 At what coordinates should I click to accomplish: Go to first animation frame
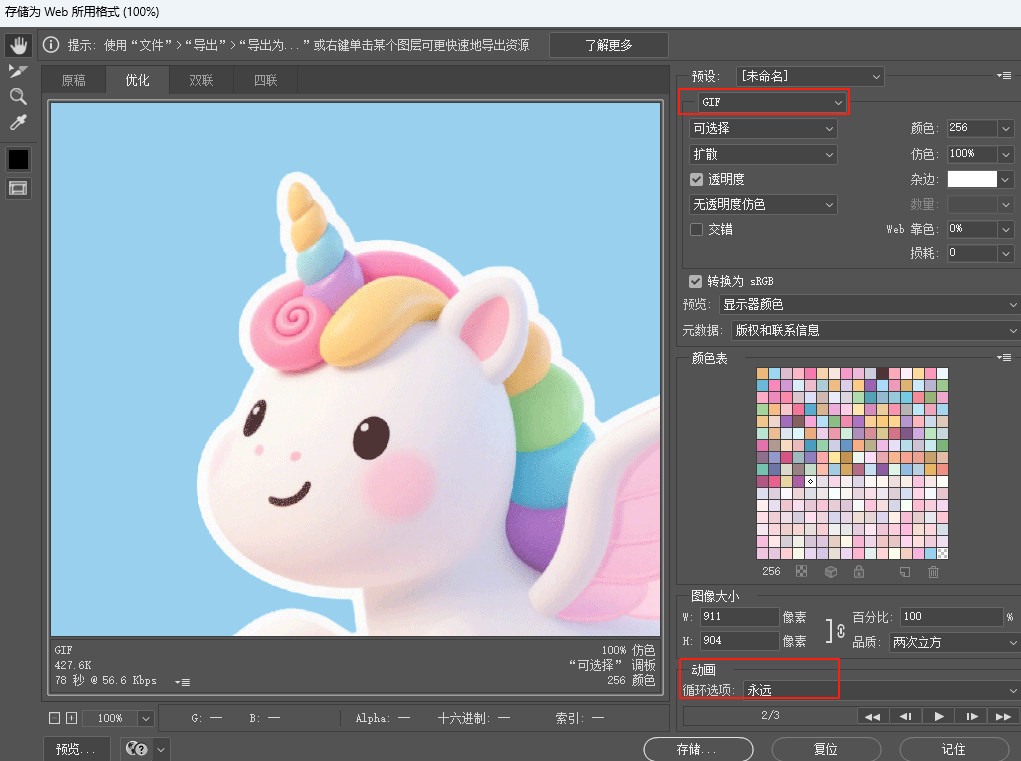click(x=873, y=717)
